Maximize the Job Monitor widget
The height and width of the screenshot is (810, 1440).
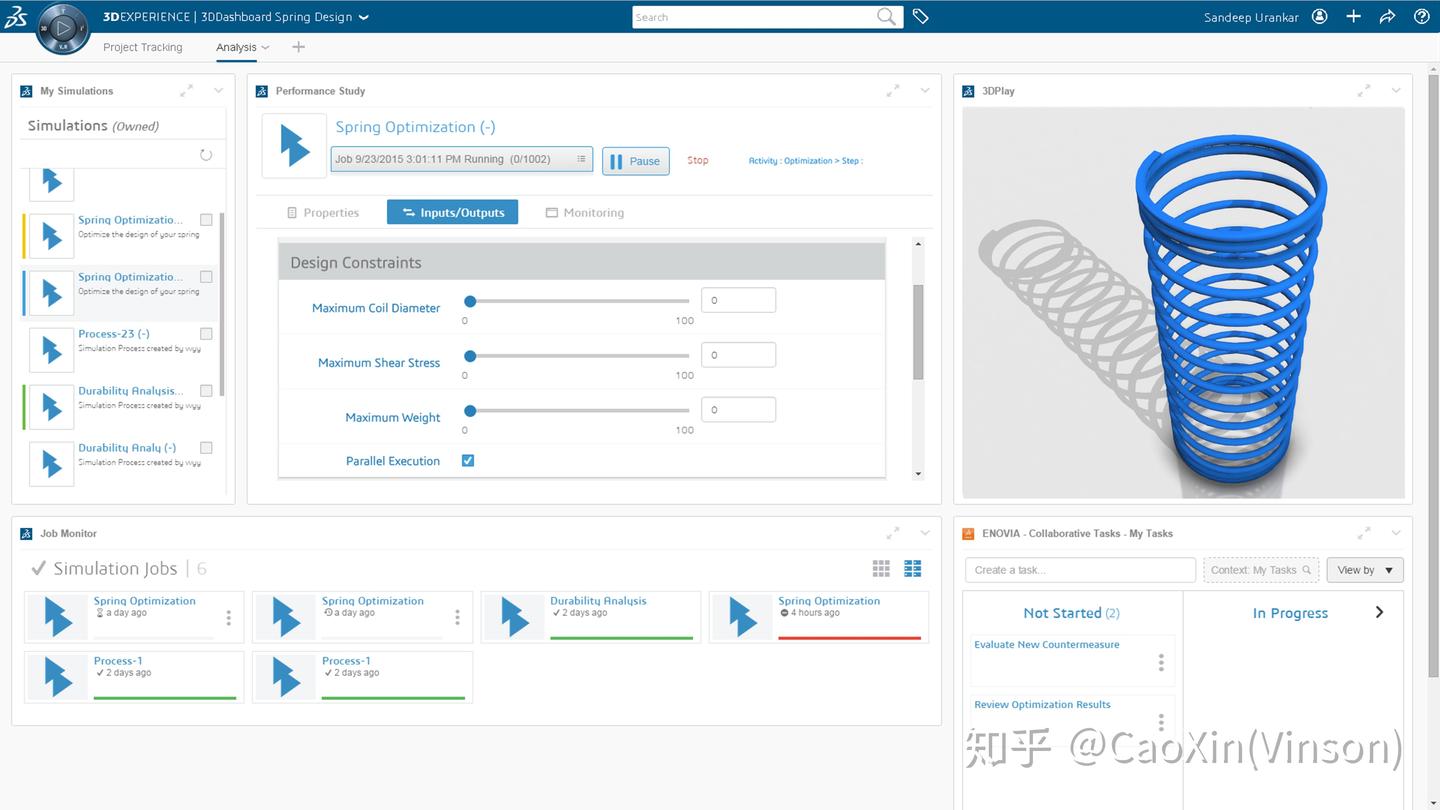pyautogui.click(x=893, y=534)
